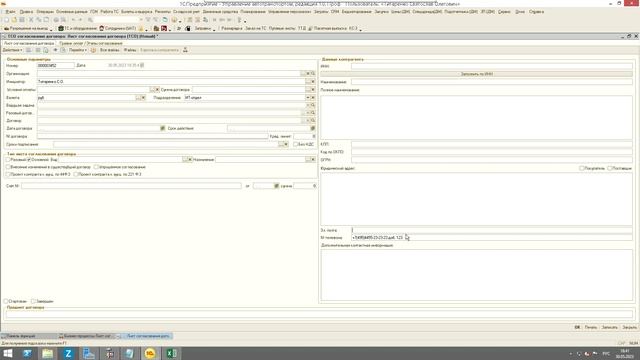Image resolution: width=640 pixels, height=360 pixels.
Task: Click the Предмет договора input field
Action: click(x=319, y=314)
